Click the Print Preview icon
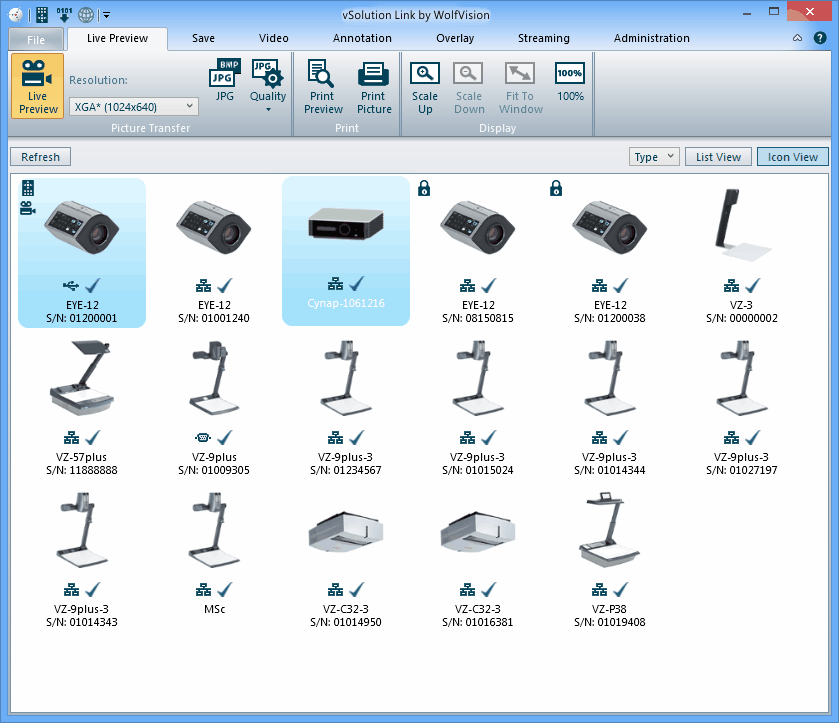Viewport: 839px width, 723px height. point(323,87)
